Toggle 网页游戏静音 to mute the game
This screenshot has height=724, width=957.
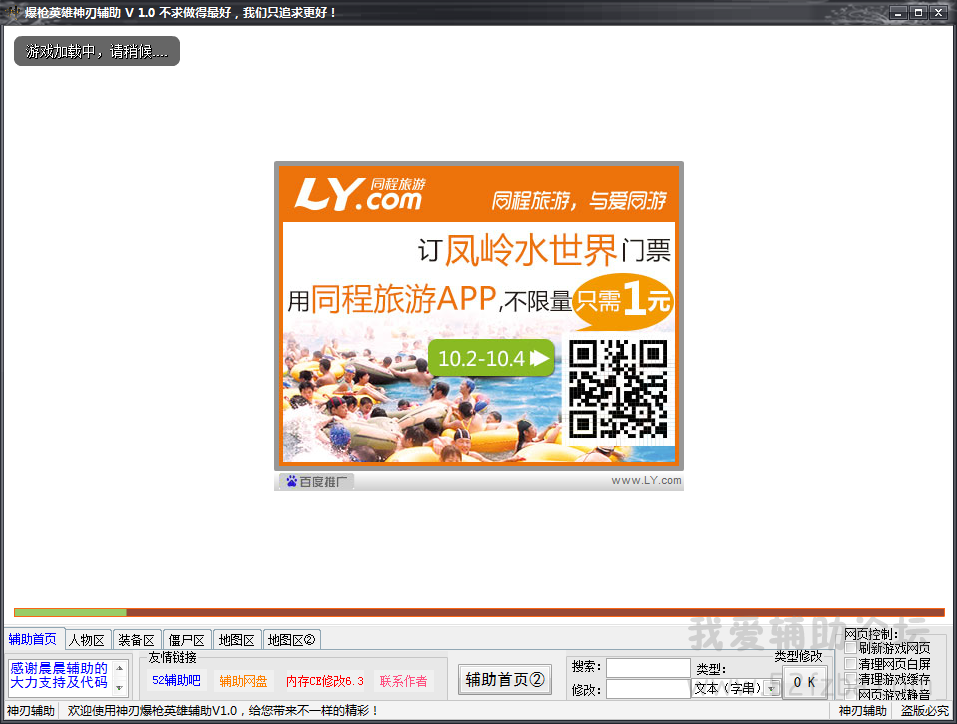click(x=850, y=693)
